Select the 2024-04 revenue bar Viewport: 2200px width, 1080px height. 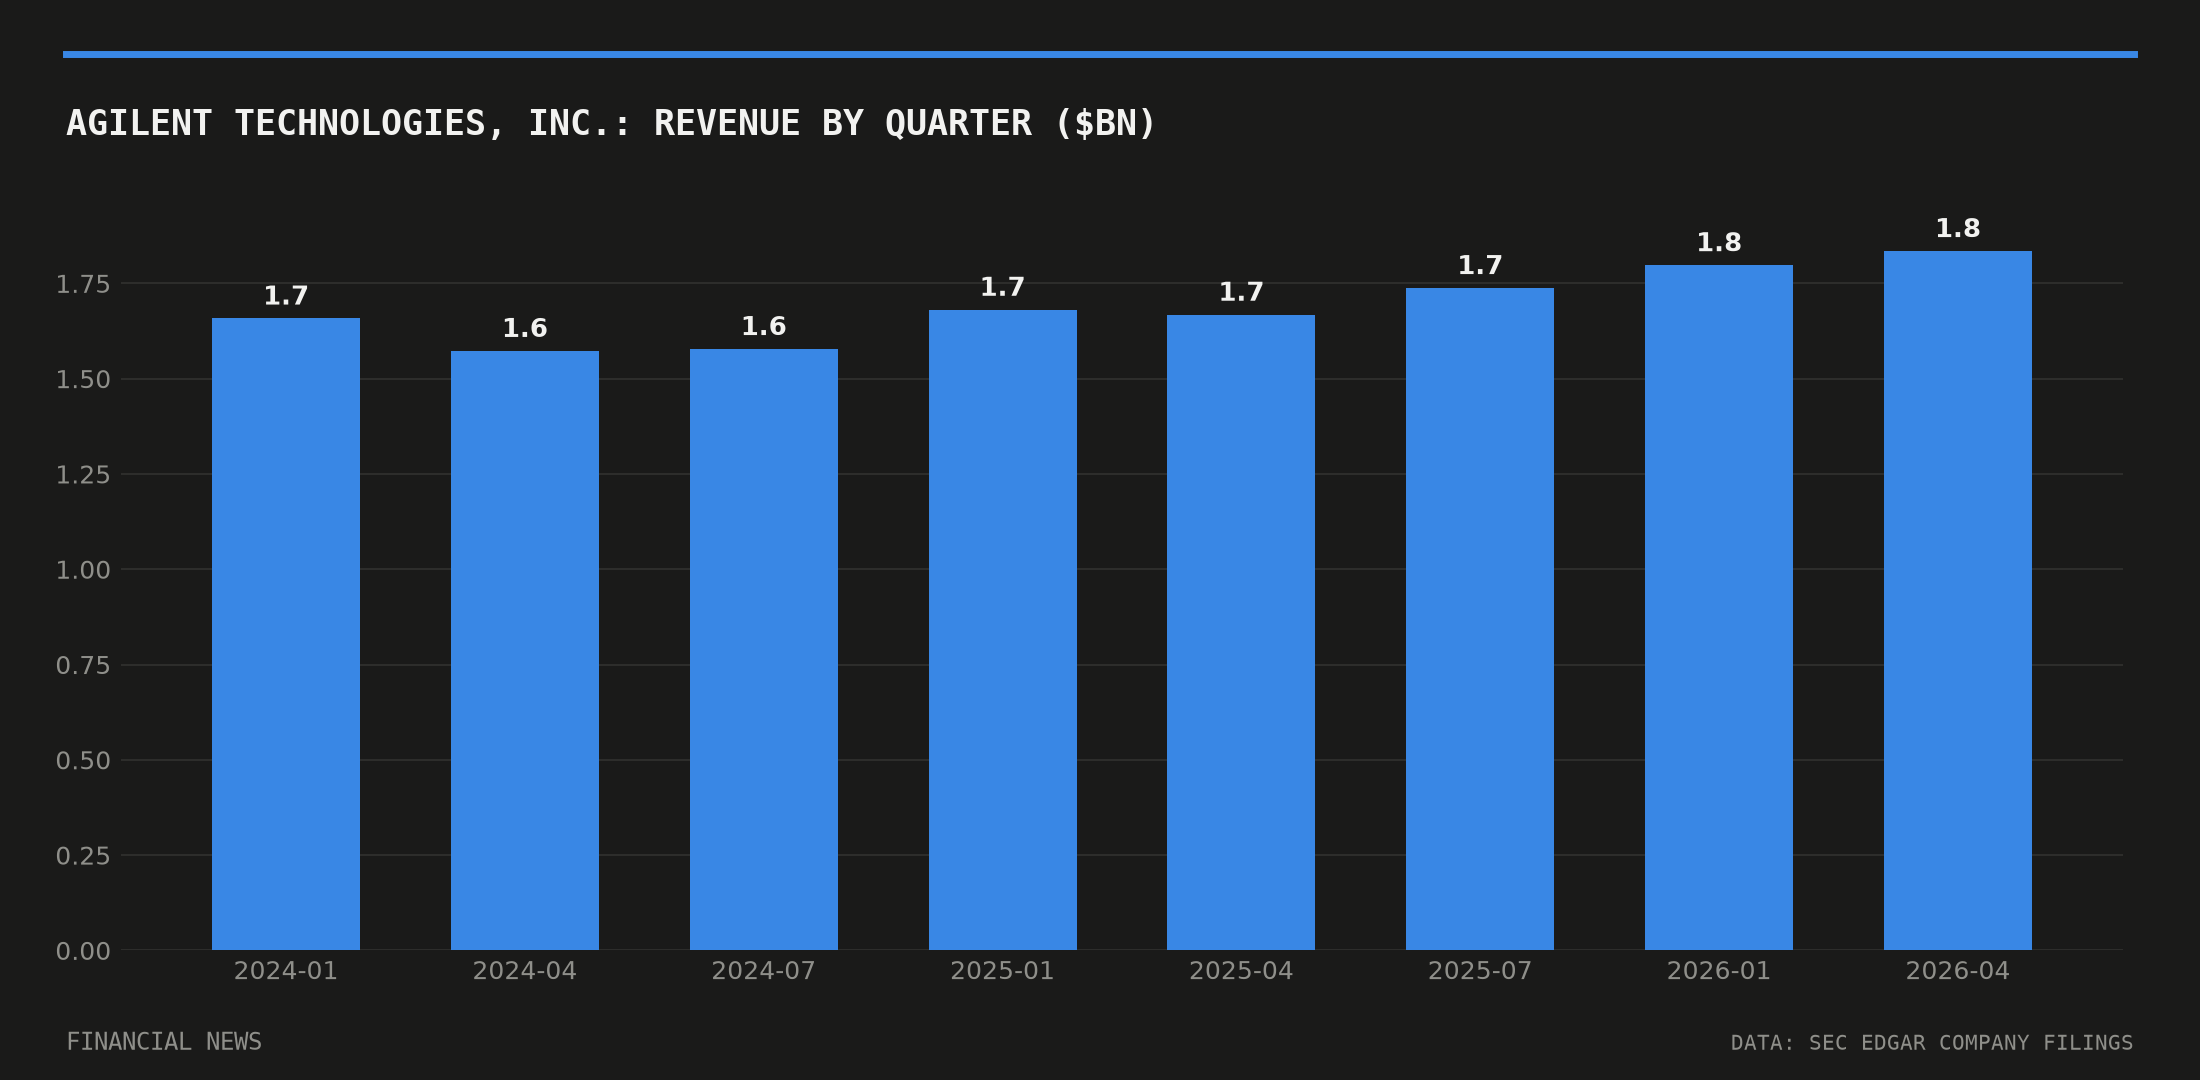pos(525,650)
